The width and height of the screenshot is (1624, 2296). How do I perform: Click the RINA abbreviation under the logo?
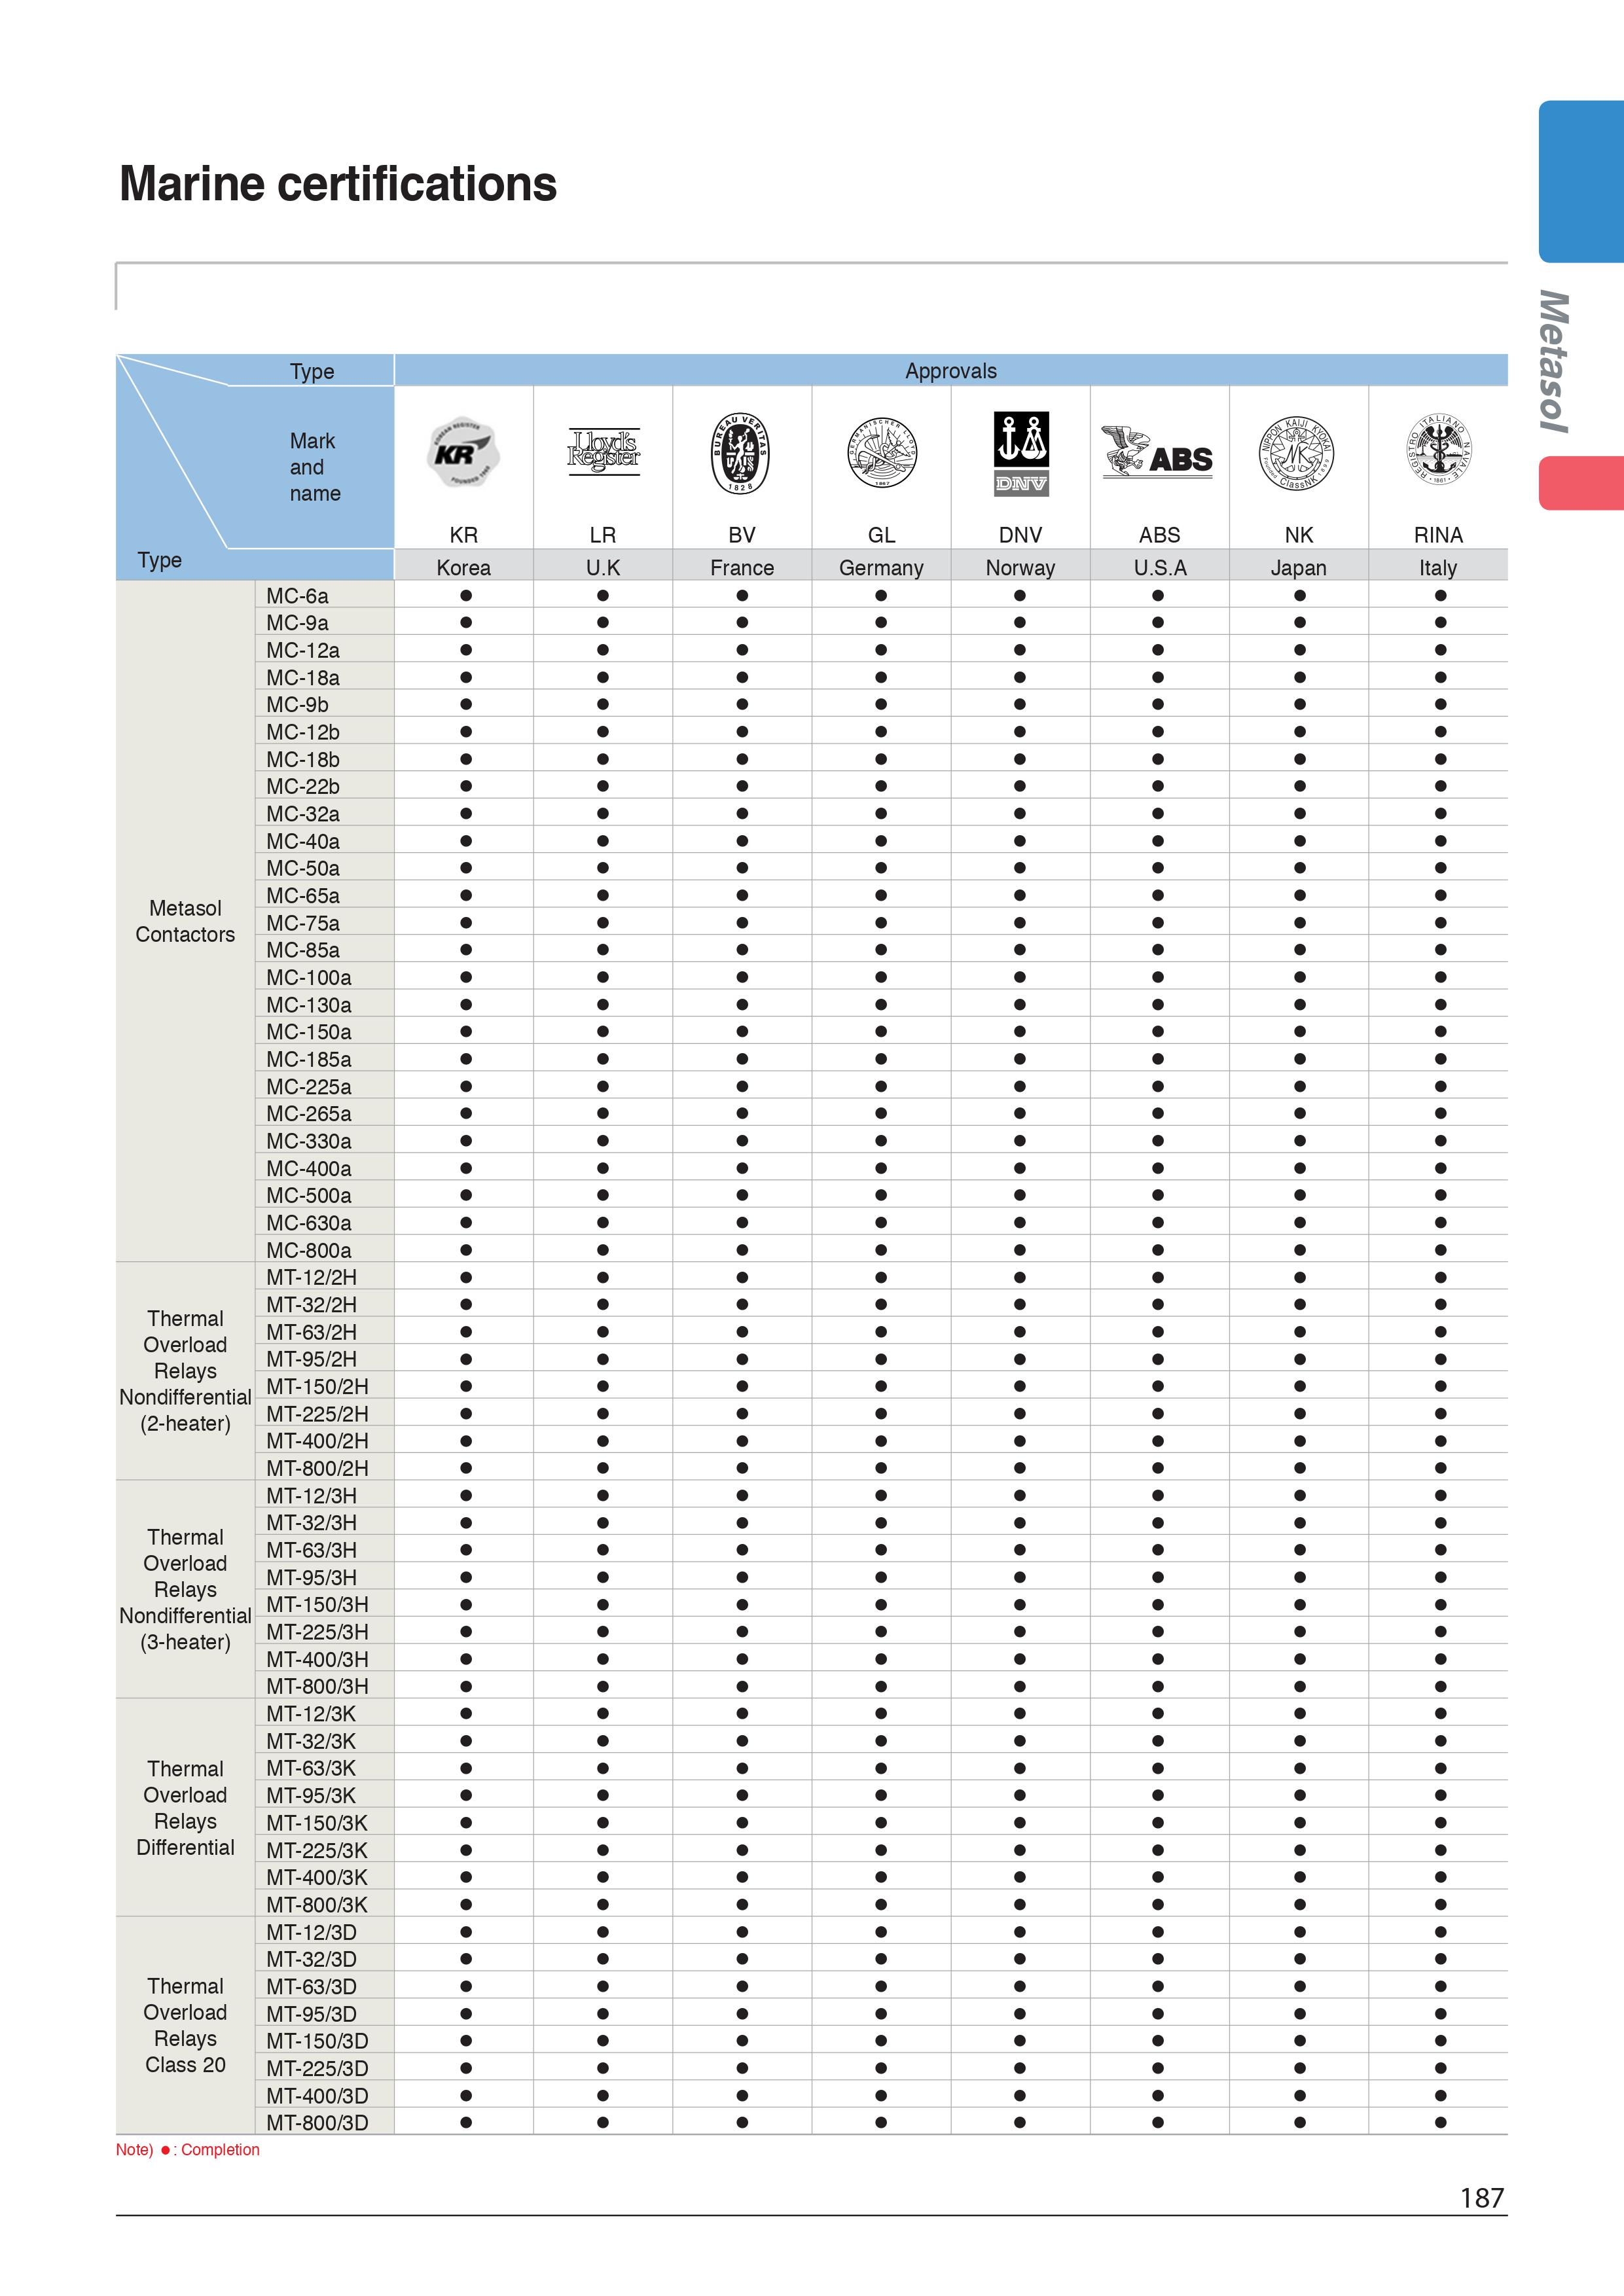[1438, 535]
